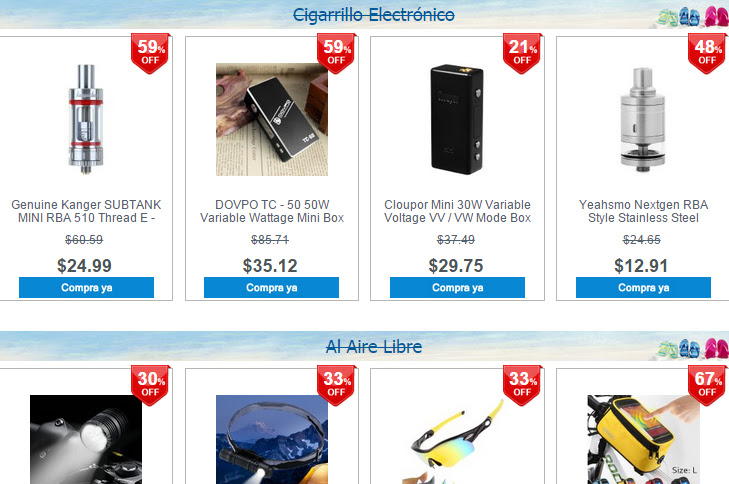Screen dimensions: 729x484
Task: Open the bike headlight product image
Action: point(86,439)
